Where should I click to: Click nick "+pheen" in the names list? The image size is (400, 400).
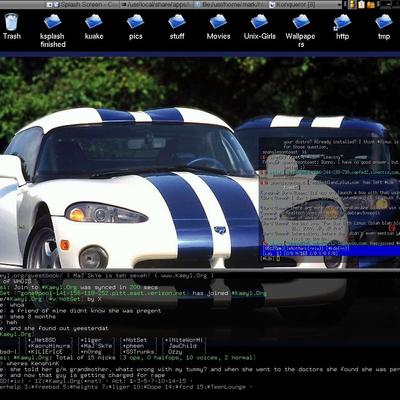click(x=133, y=346)
